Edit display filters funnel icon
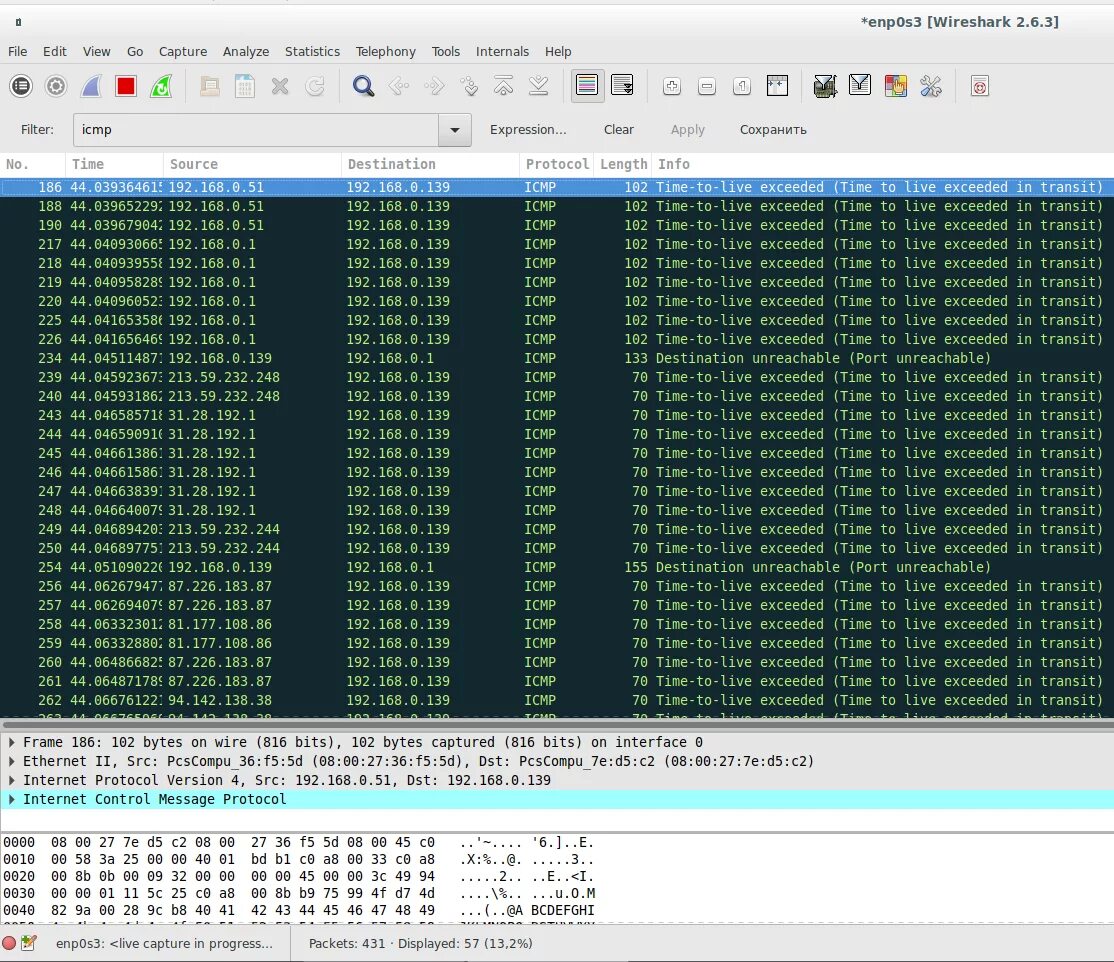The height and width of the screenshot is (962, 1114). (860, 87)
